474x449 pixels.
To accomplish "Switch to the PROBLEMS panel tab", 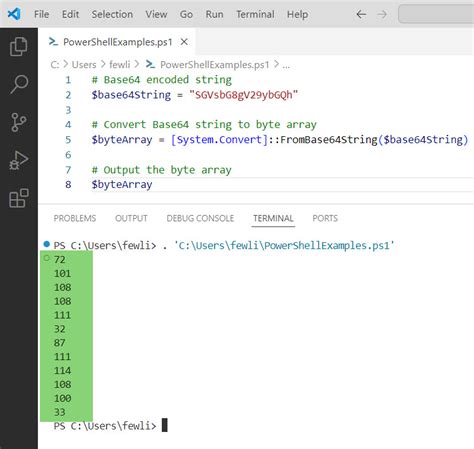I will point(75,218).
